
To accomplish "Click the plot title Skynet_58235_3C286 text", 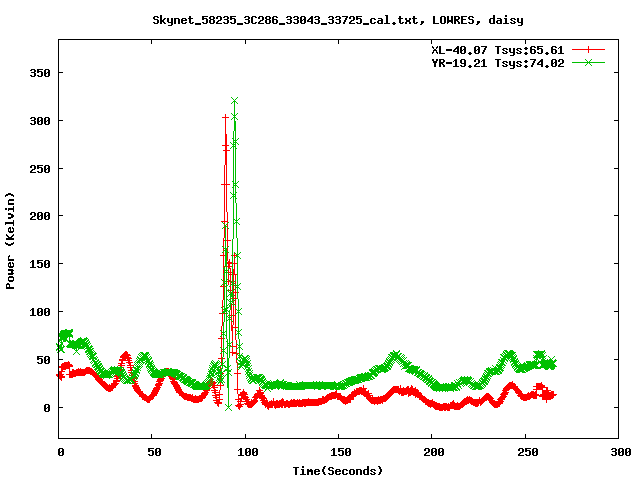I will click(338, 20).
